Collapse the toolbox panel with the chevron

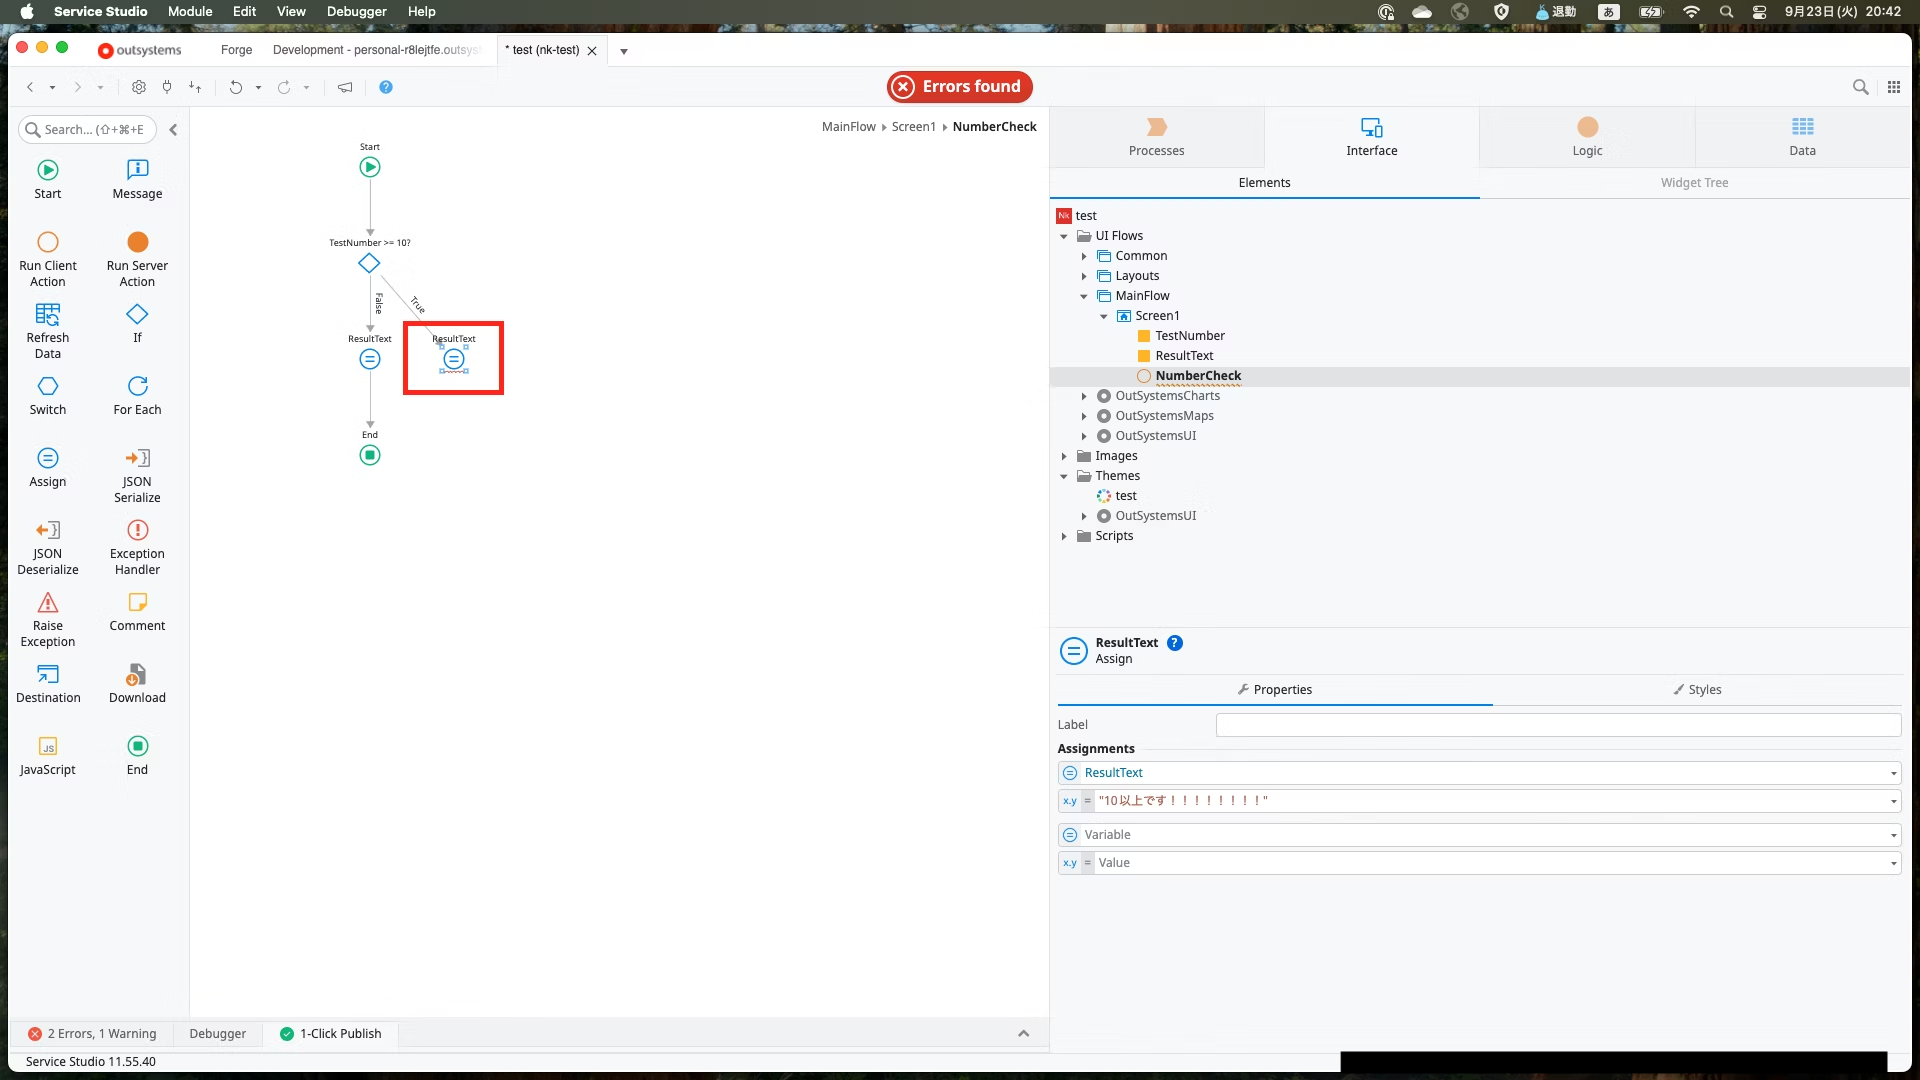(173, 130)
